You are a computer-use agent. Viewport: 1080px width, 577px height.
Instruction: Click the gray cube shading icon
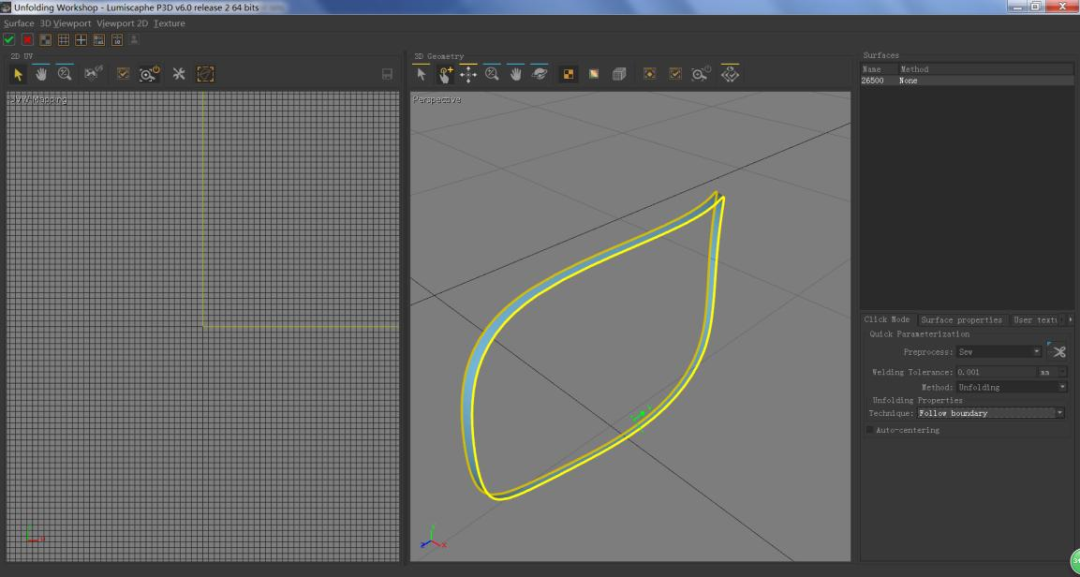(619, 74)
